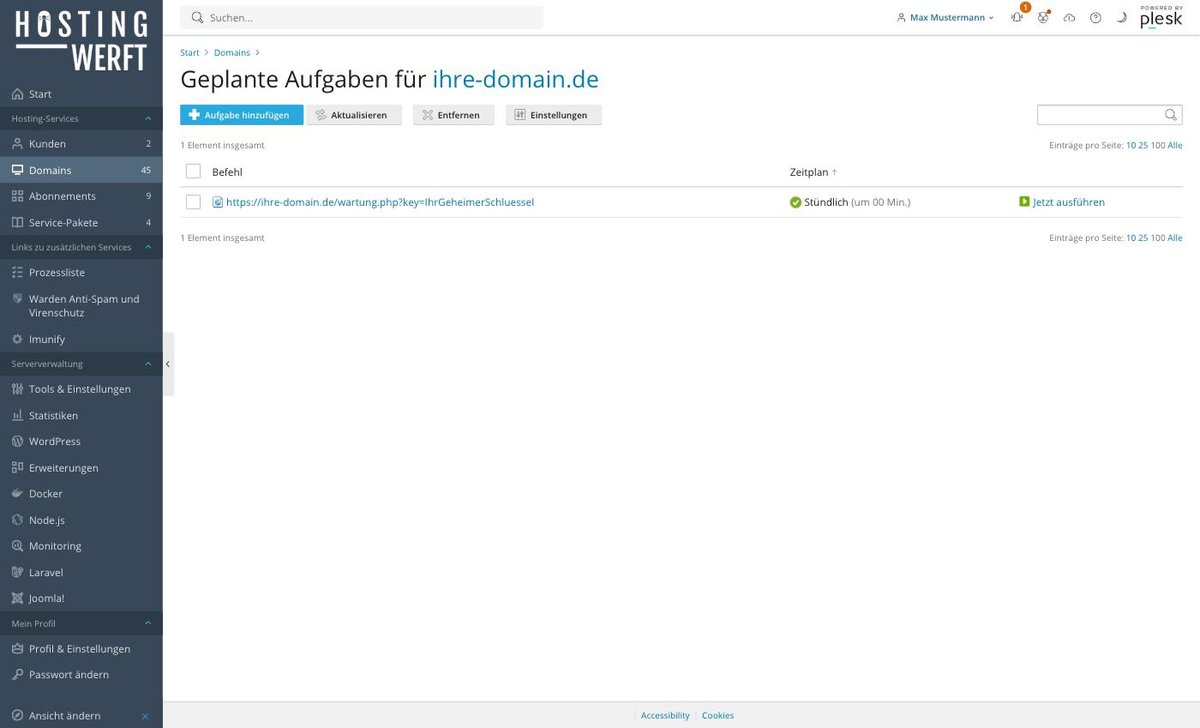Image resolution: width=1200 pixels, height=728 pixels.
Task: Open Profil & Einstellungen
Action: [81, 649]
